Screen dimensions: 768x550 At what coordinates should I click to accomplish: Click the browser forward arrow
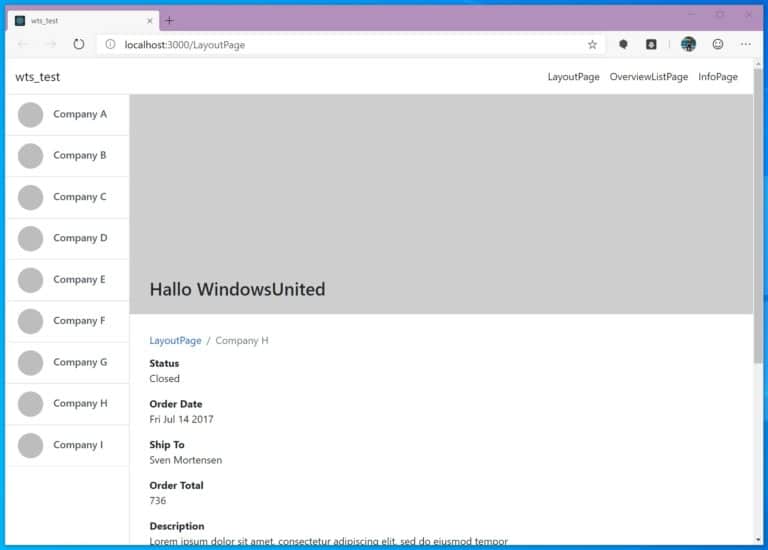(50, 45)
